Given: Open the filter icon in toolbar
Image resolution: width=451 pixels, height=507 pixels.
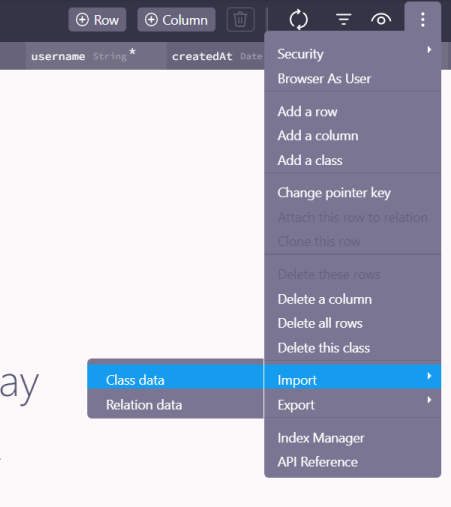Looking at the screenshot, I should pos(344,20).
